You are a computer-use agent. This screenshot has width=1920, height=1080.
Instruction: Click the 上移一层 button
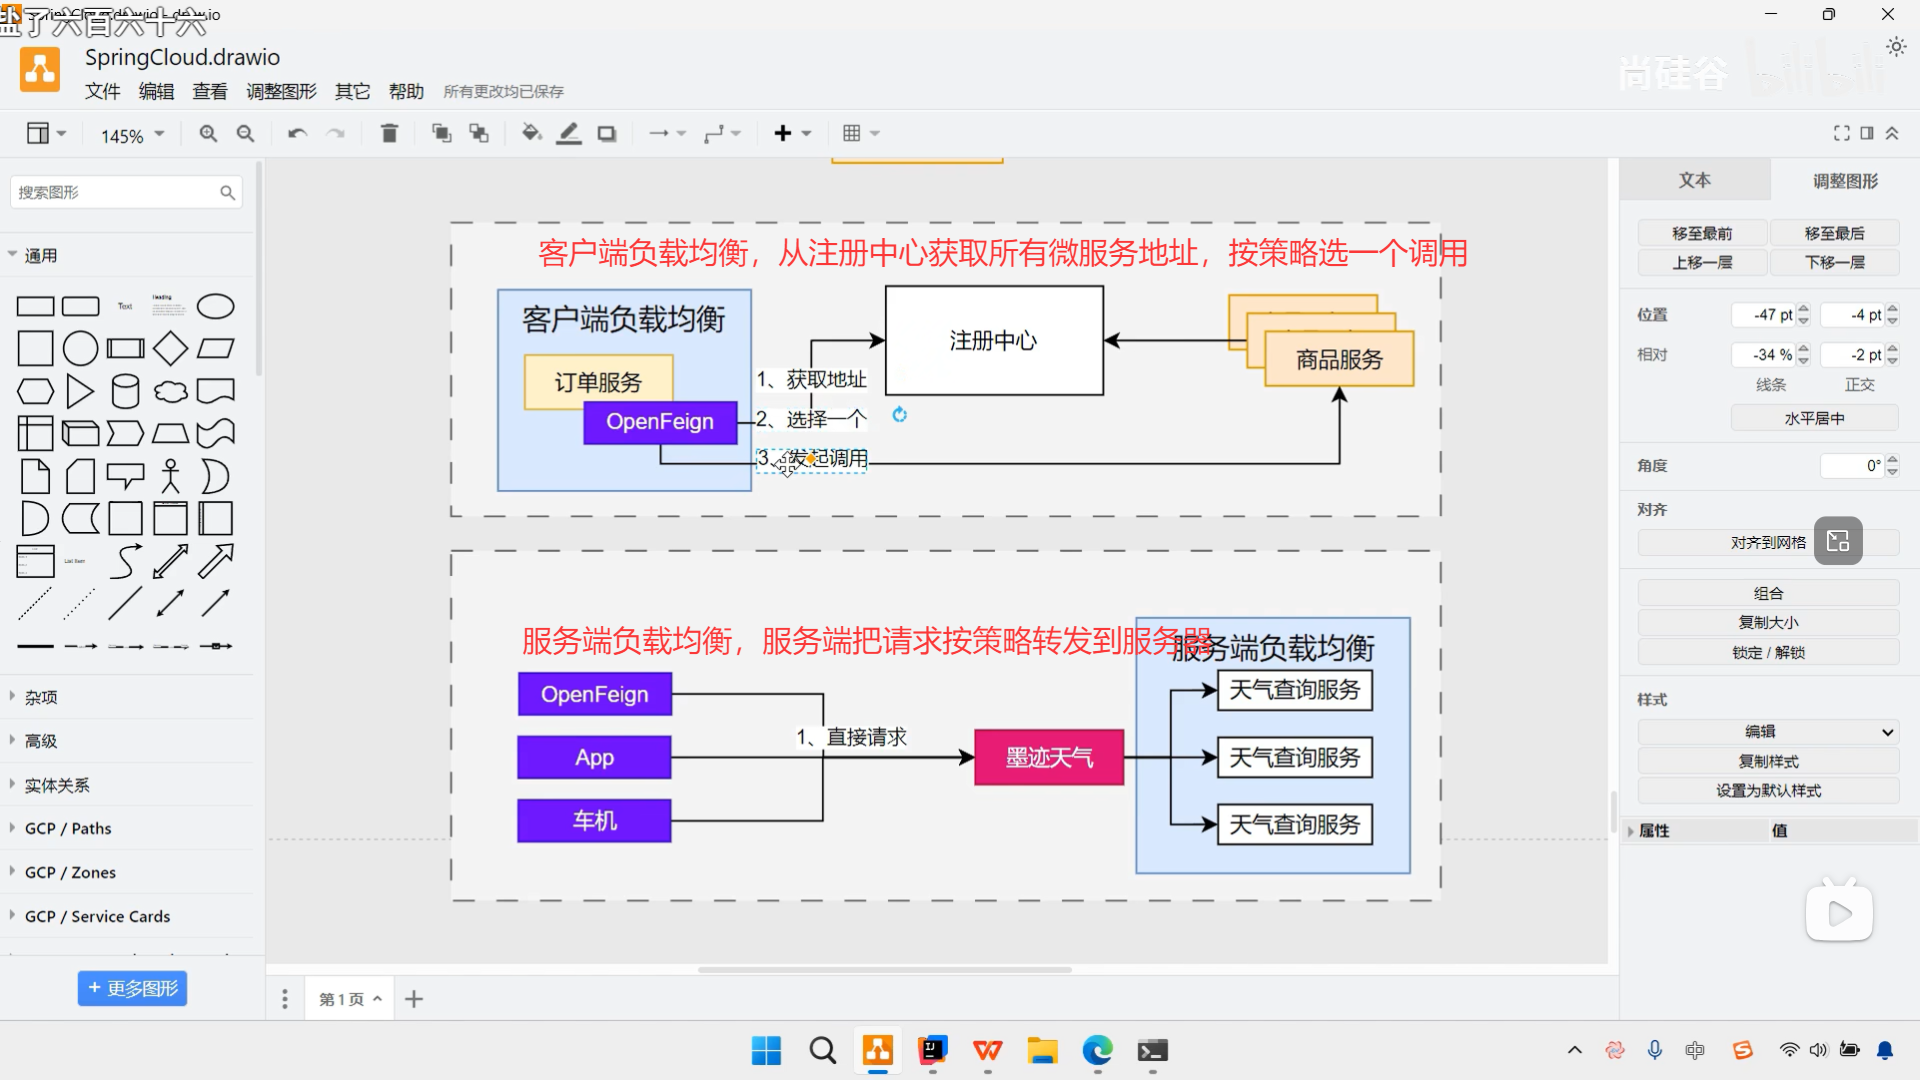pos(1702,262)
